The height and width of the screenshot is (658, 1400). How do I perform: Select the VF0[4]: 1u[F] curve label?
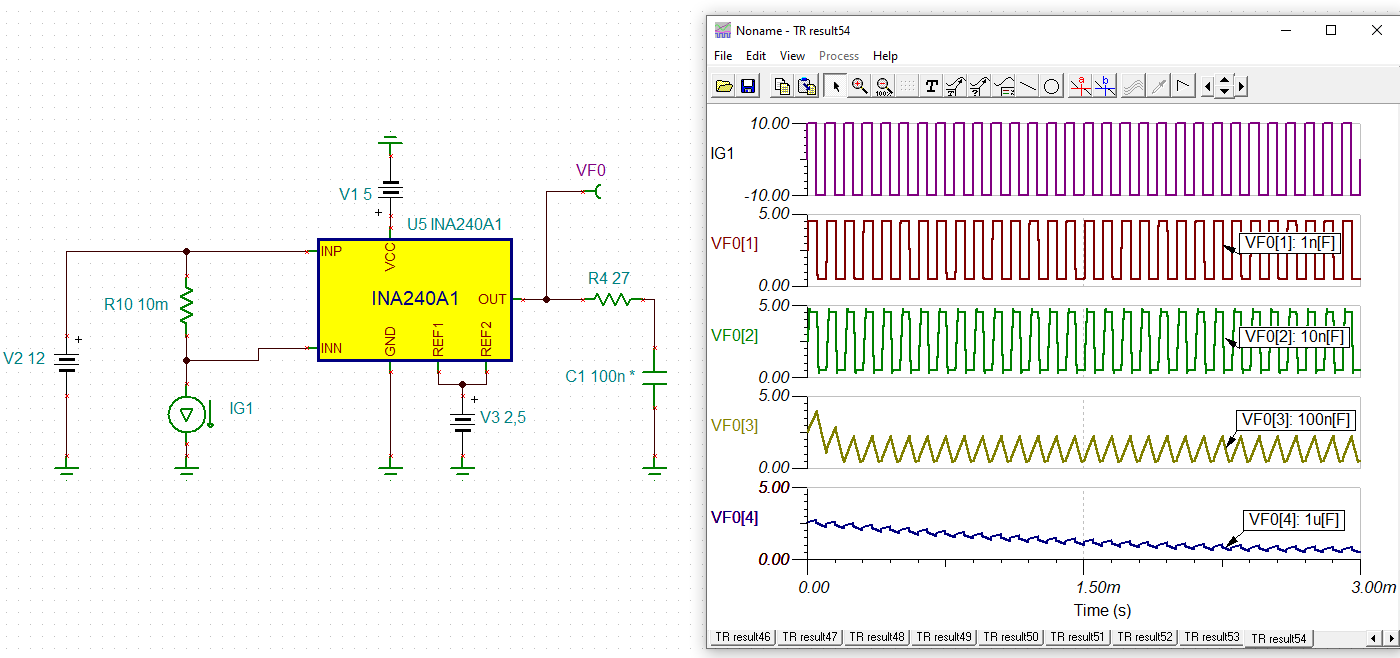[1295, 520]
